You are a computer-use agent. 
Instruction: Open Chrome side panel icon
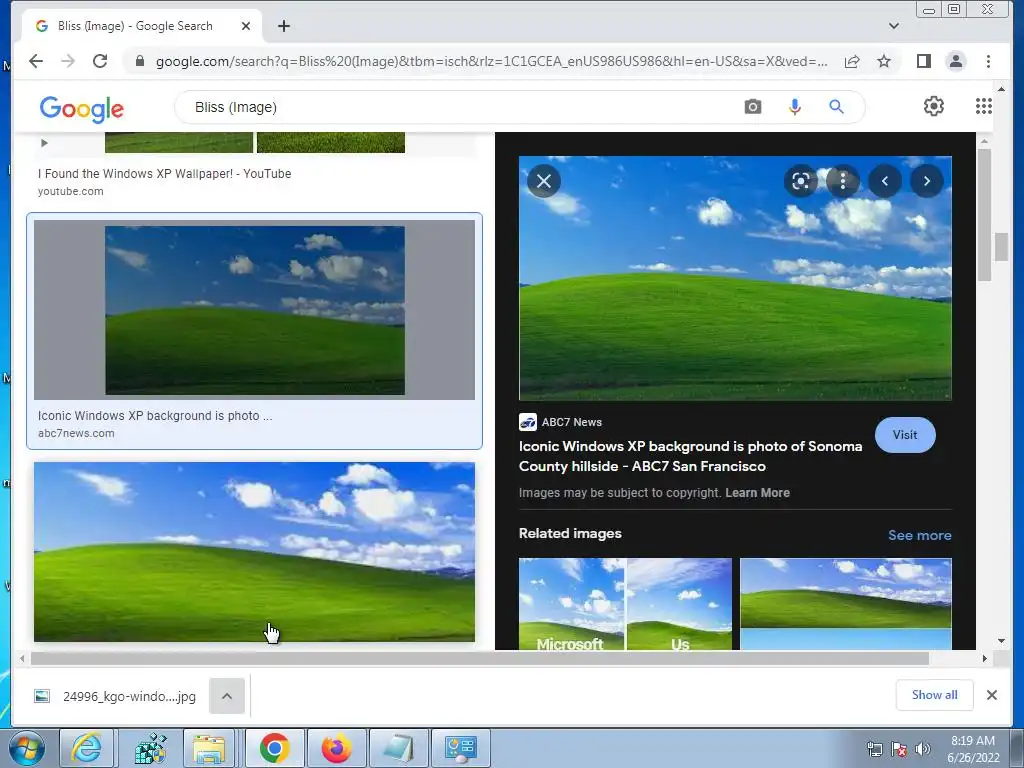click(923, 61)
